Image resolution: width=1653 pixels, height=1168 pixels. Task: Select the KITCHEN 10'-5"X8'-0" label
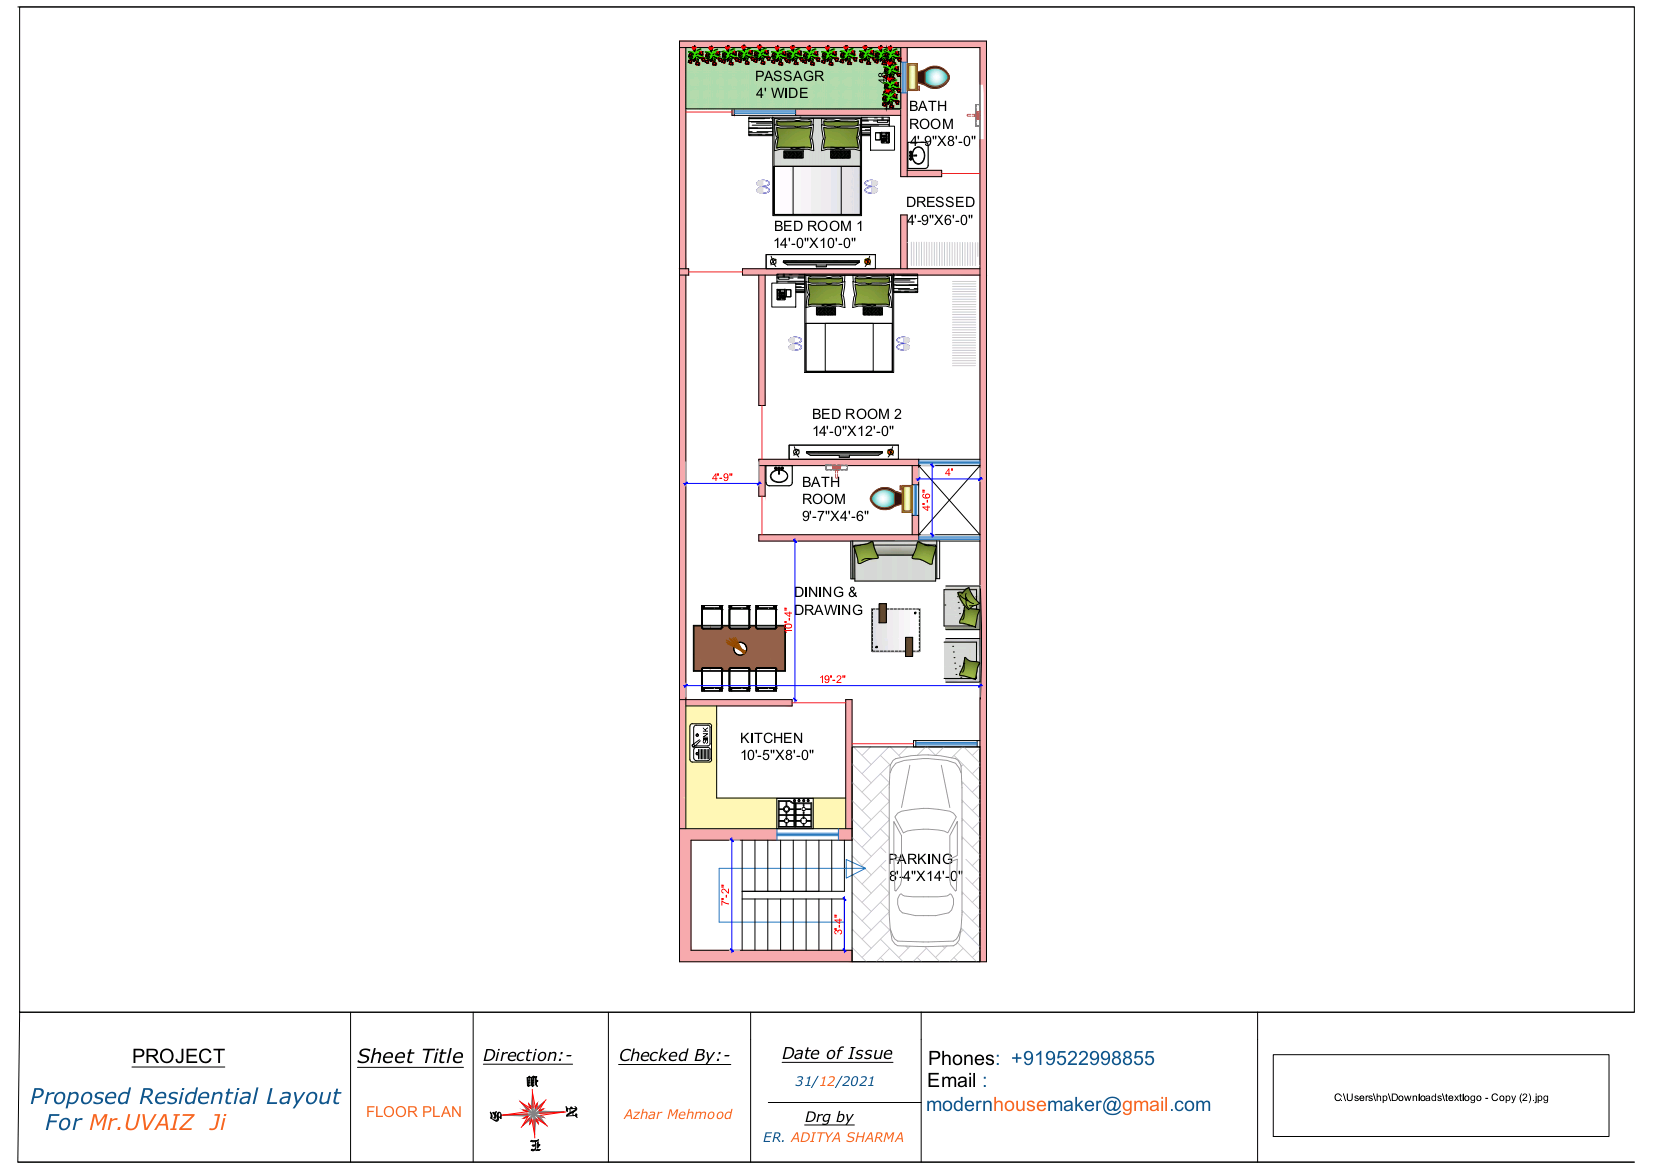click(x=776, y=746)
